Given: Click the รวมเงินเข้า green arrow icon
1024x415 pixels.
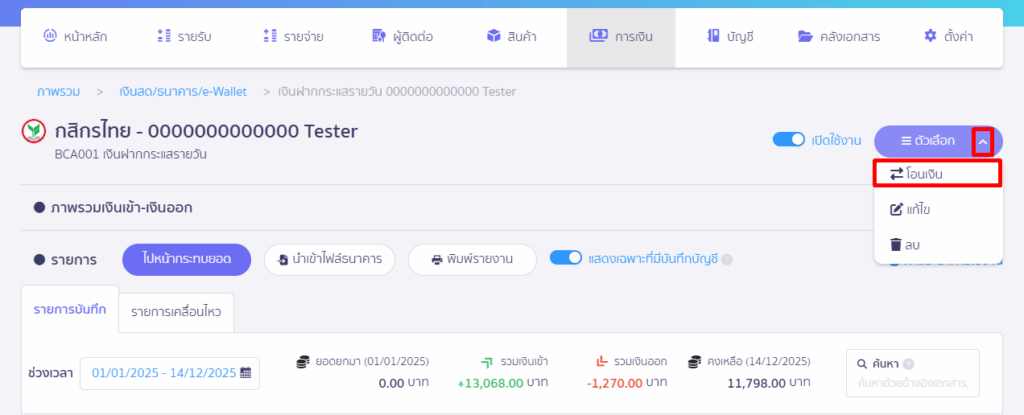Looking at the screenshot, I should click(487, 361).
